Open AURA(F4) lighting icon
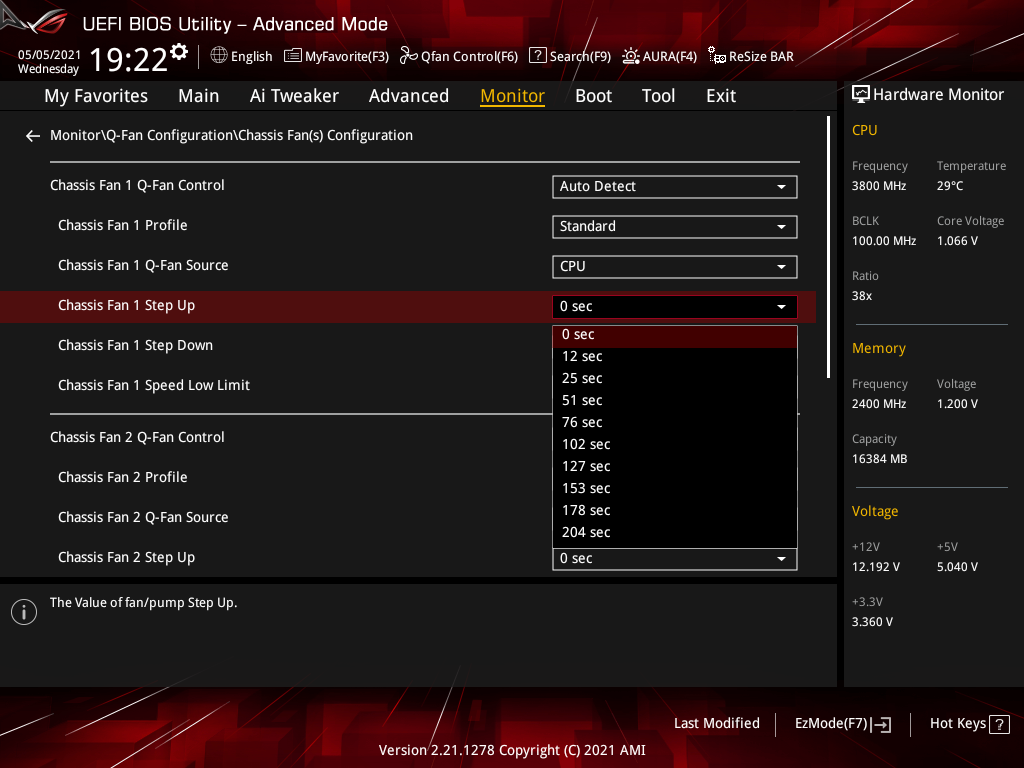 [x=631, y=56]
